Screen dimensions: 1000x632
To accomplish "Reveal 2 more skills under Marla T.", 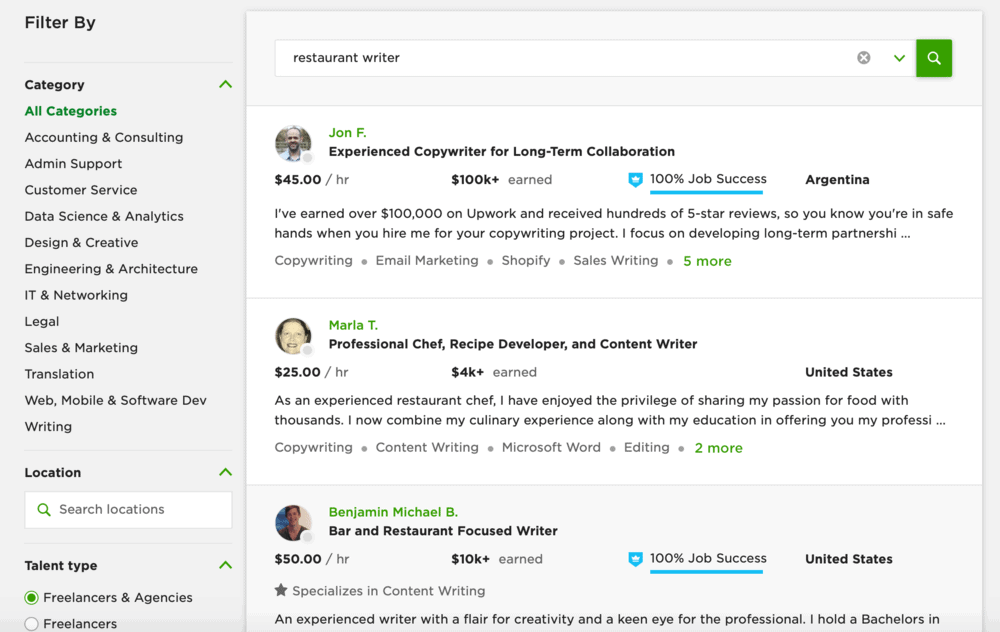I will (x=718, y=447).
